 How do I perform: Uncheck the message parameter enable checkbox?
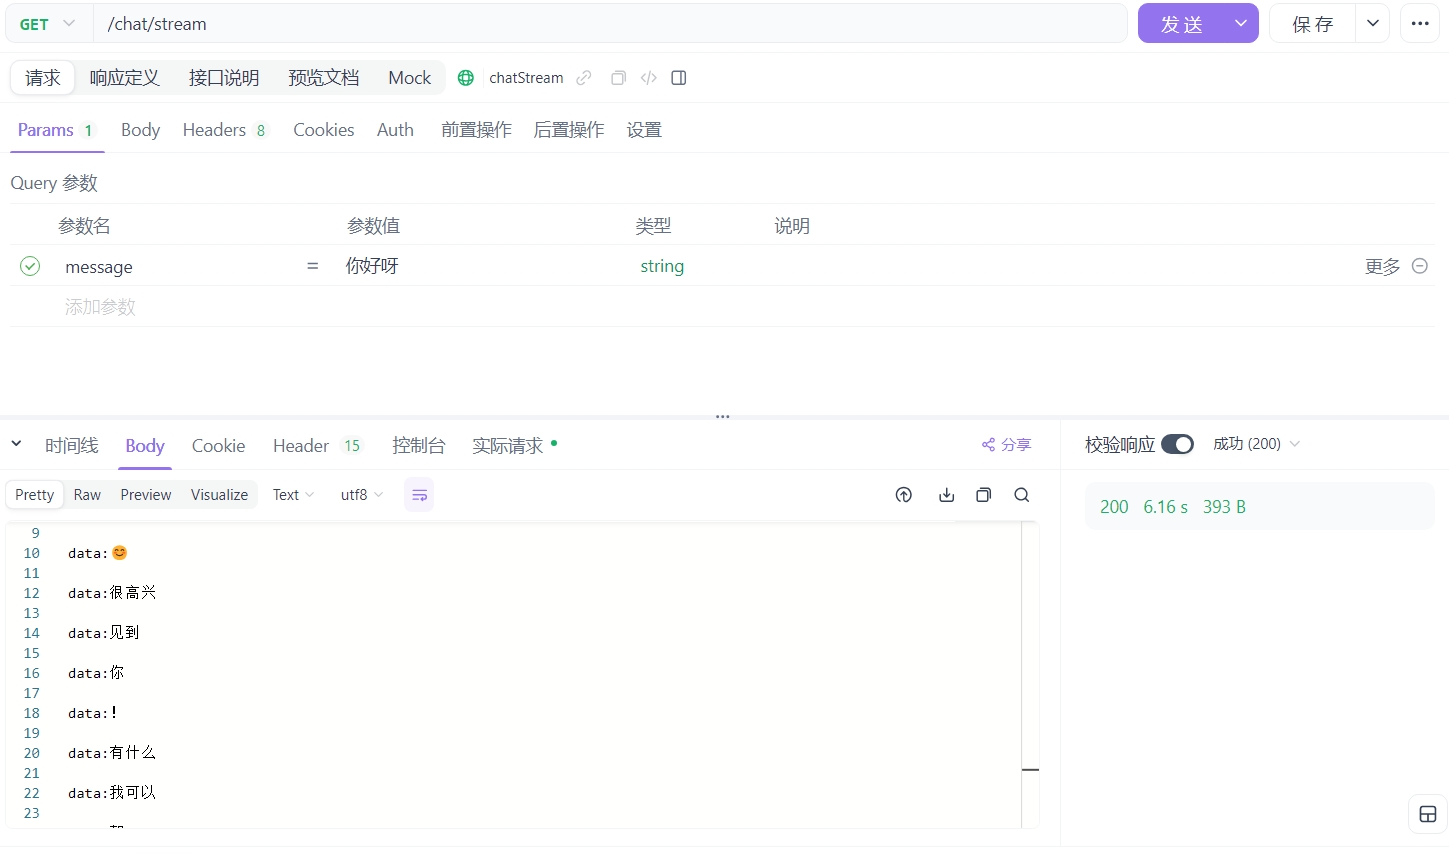(29, 266)
